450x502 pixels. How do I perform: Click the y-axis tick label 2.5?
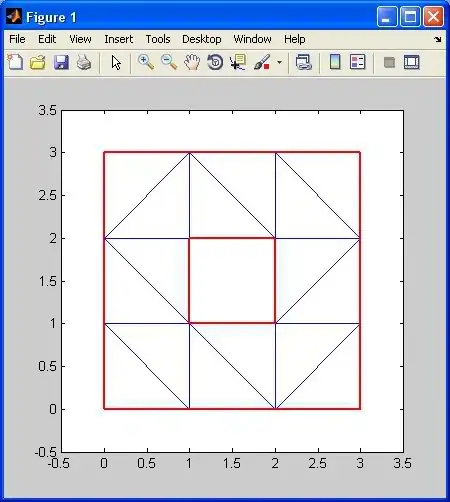[48, 196]
